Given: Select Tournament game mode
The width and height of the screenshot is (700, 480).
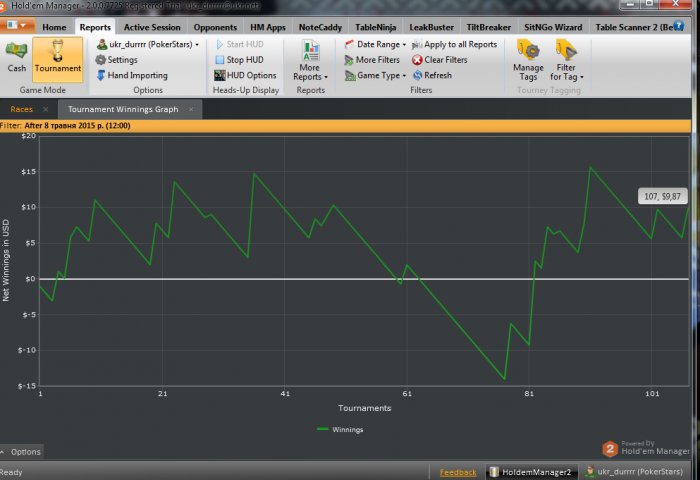Looking at the screenshot, I should (57, 56).
